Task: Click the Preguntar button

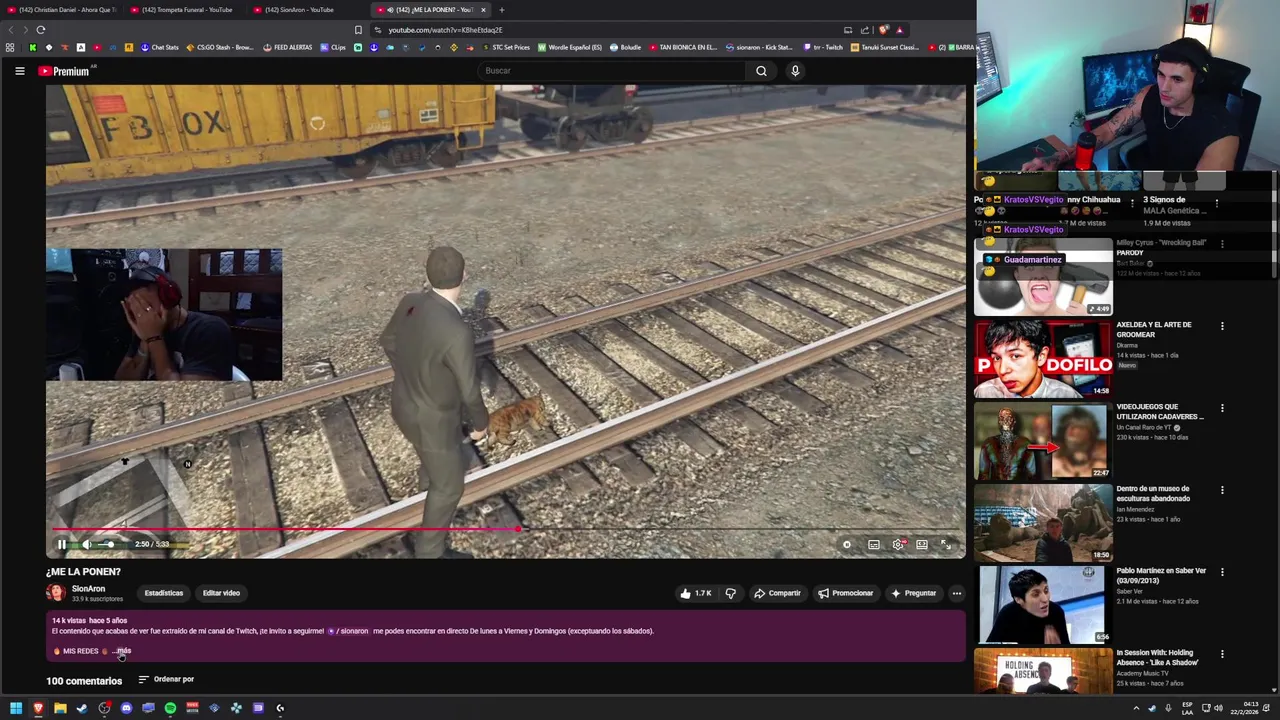Action: [x=913, y=593]
